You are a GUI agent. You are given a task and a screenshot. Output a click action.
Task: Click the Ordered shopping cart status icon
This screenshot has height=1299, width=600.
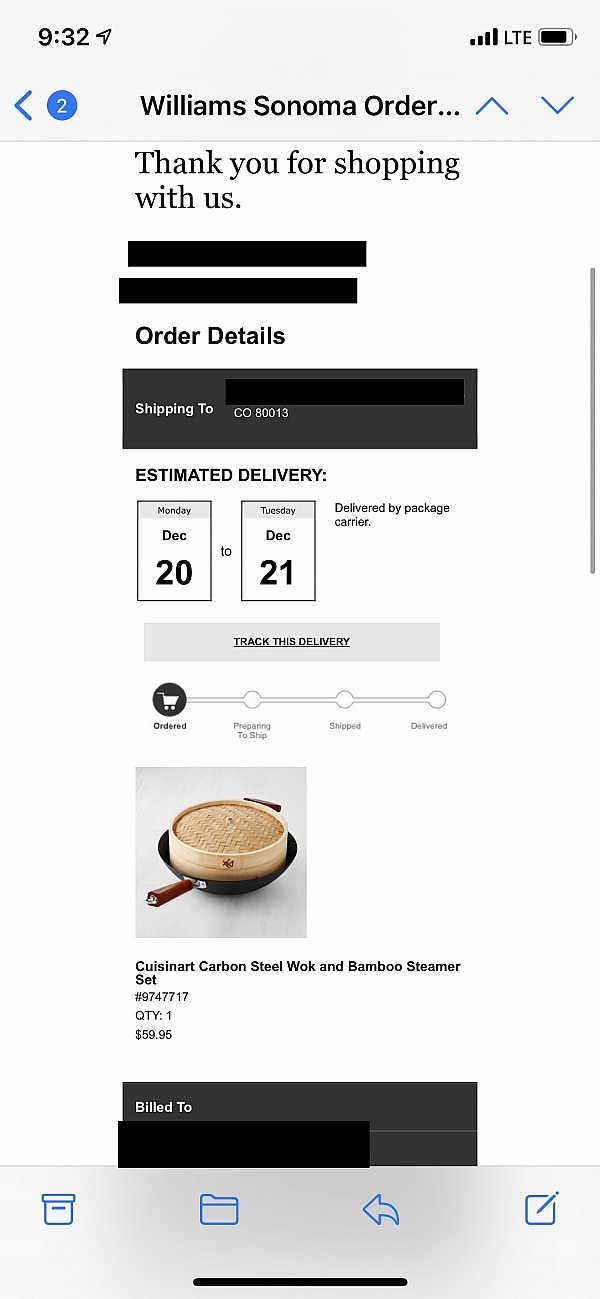click(170, 700)
